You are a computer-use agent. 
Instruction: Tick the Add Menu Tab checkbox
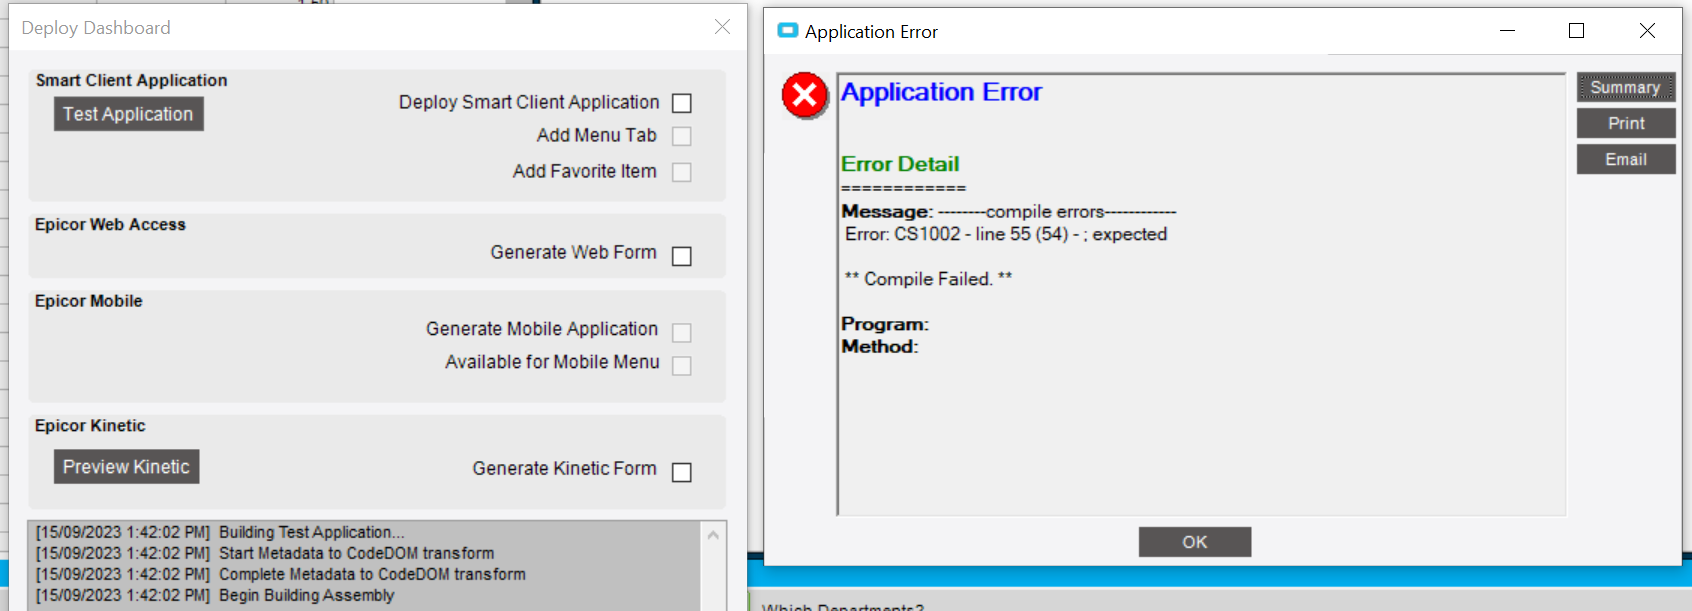(682, 136)
